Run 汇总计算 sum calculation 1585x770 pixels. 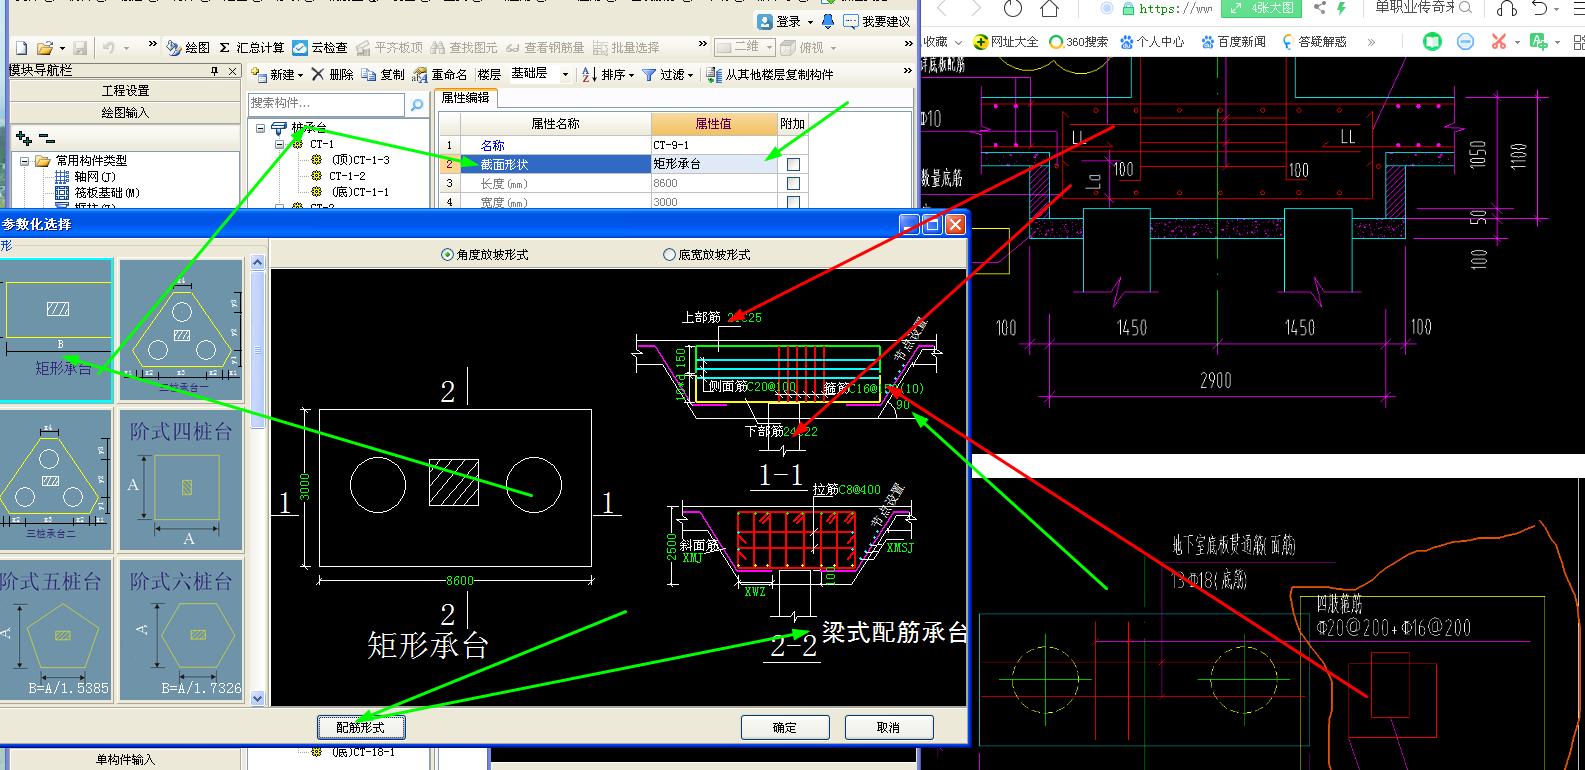coord(252,47)
